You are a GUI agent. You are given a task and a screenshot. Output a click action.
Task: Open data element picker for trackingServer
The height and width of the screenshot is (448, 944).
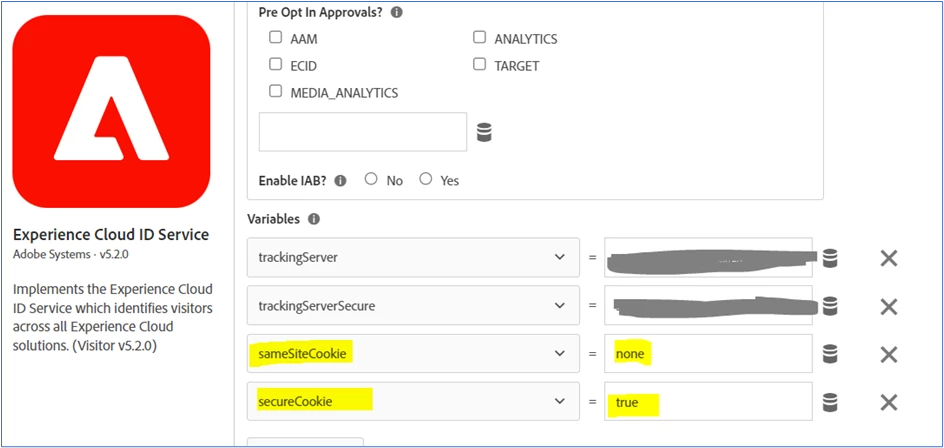(830, 258)
